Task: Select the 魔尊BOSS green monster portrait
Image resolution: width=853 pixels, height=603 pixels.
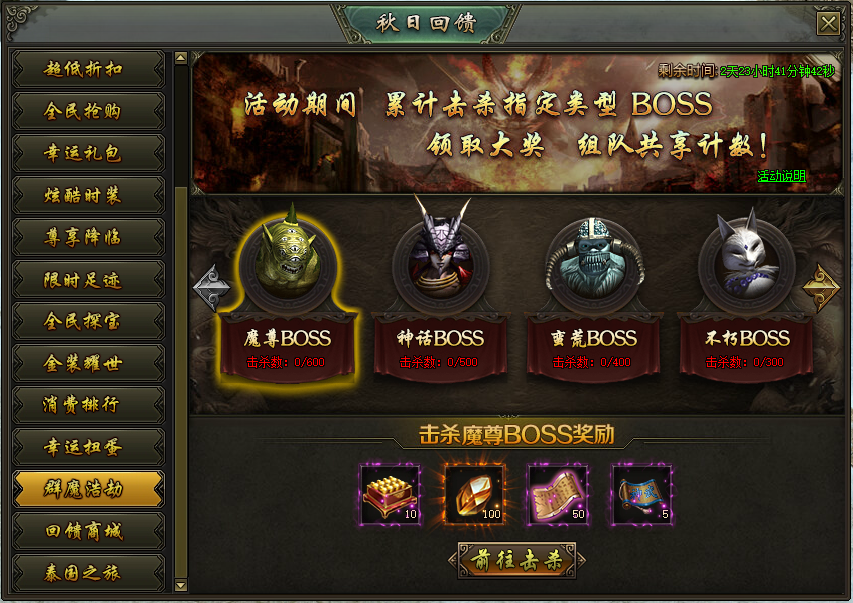Action: tap(288, 262)
